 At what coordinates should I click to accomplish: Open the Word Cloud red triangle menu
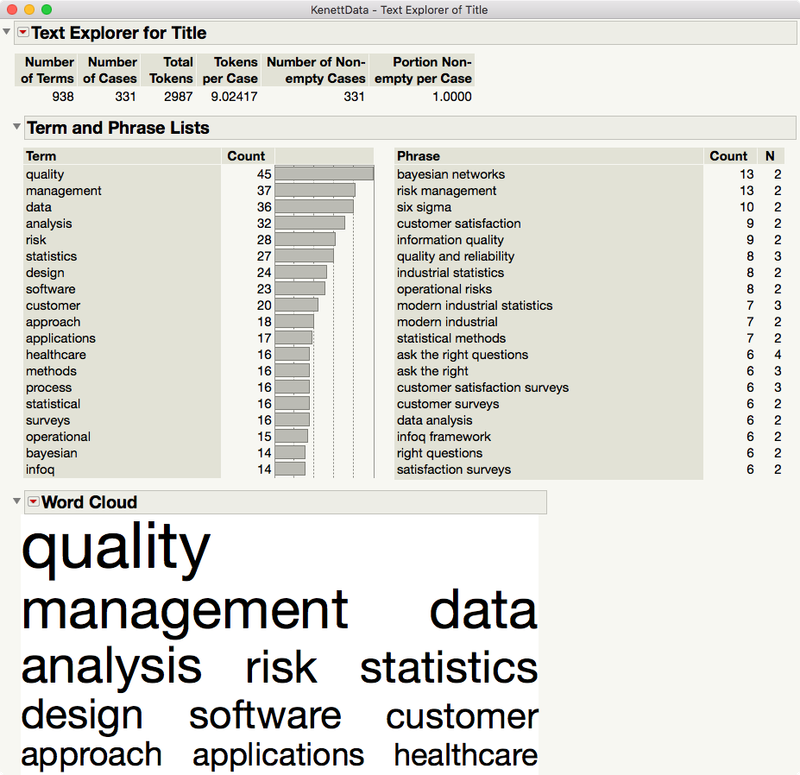[33, 502]
